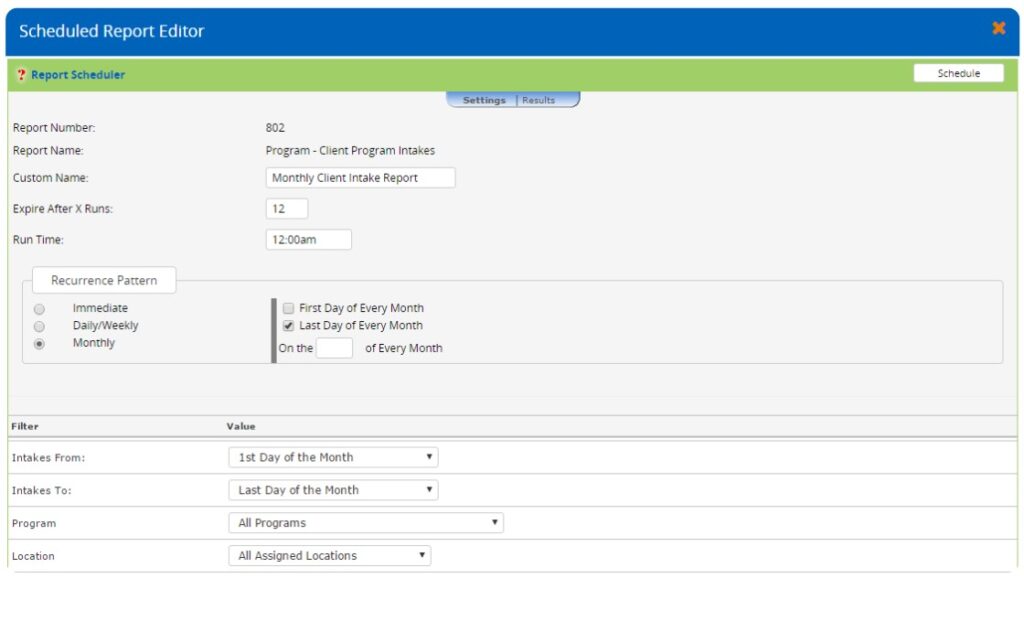Image resolution: width=1024 pixels, height=632 pixels.
Task: Click the red question mark help icon
Action: [20, 74]
